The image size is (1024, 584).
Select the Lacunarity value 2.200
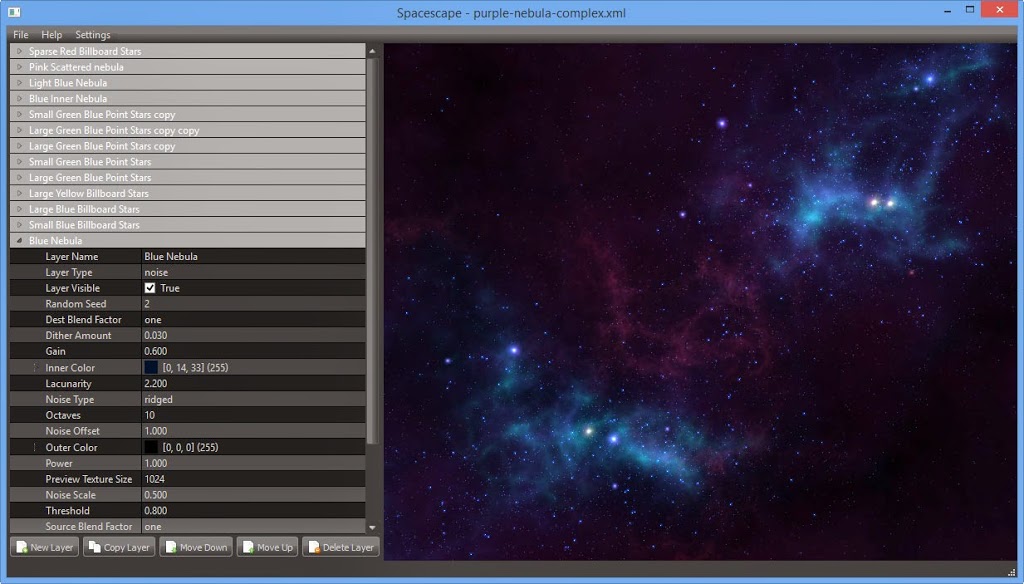tap(155, 383)
